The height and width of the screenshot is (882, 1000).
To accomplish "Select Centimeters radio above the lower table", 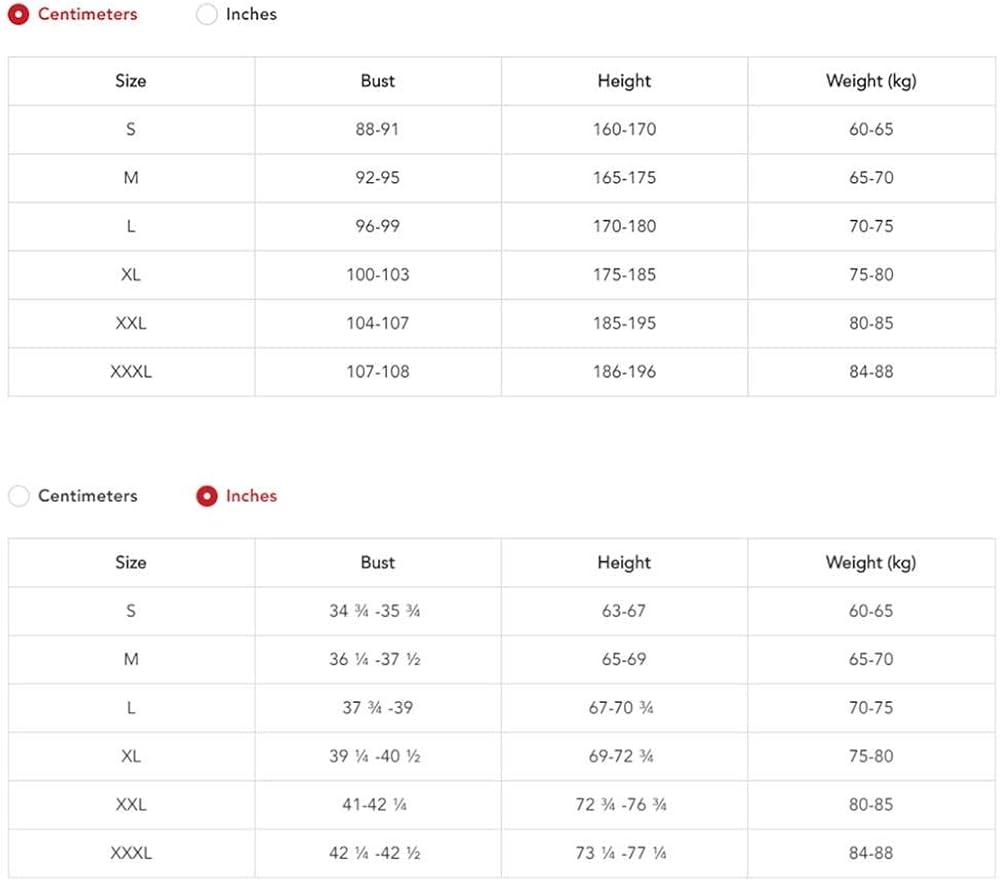I will click(19, 496).
